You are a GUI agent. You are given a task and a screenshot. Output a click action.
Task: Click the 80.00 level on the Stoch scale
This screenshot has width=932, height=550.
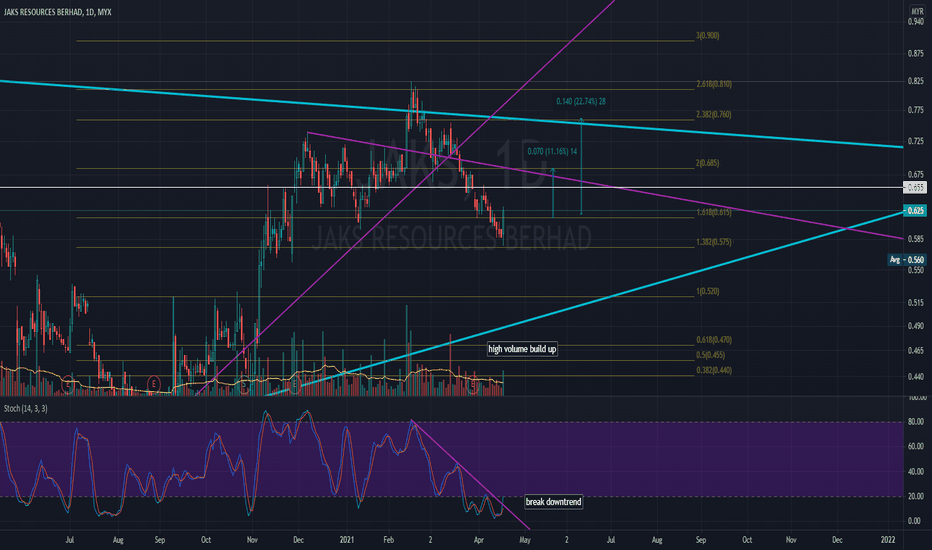point(915,422)
